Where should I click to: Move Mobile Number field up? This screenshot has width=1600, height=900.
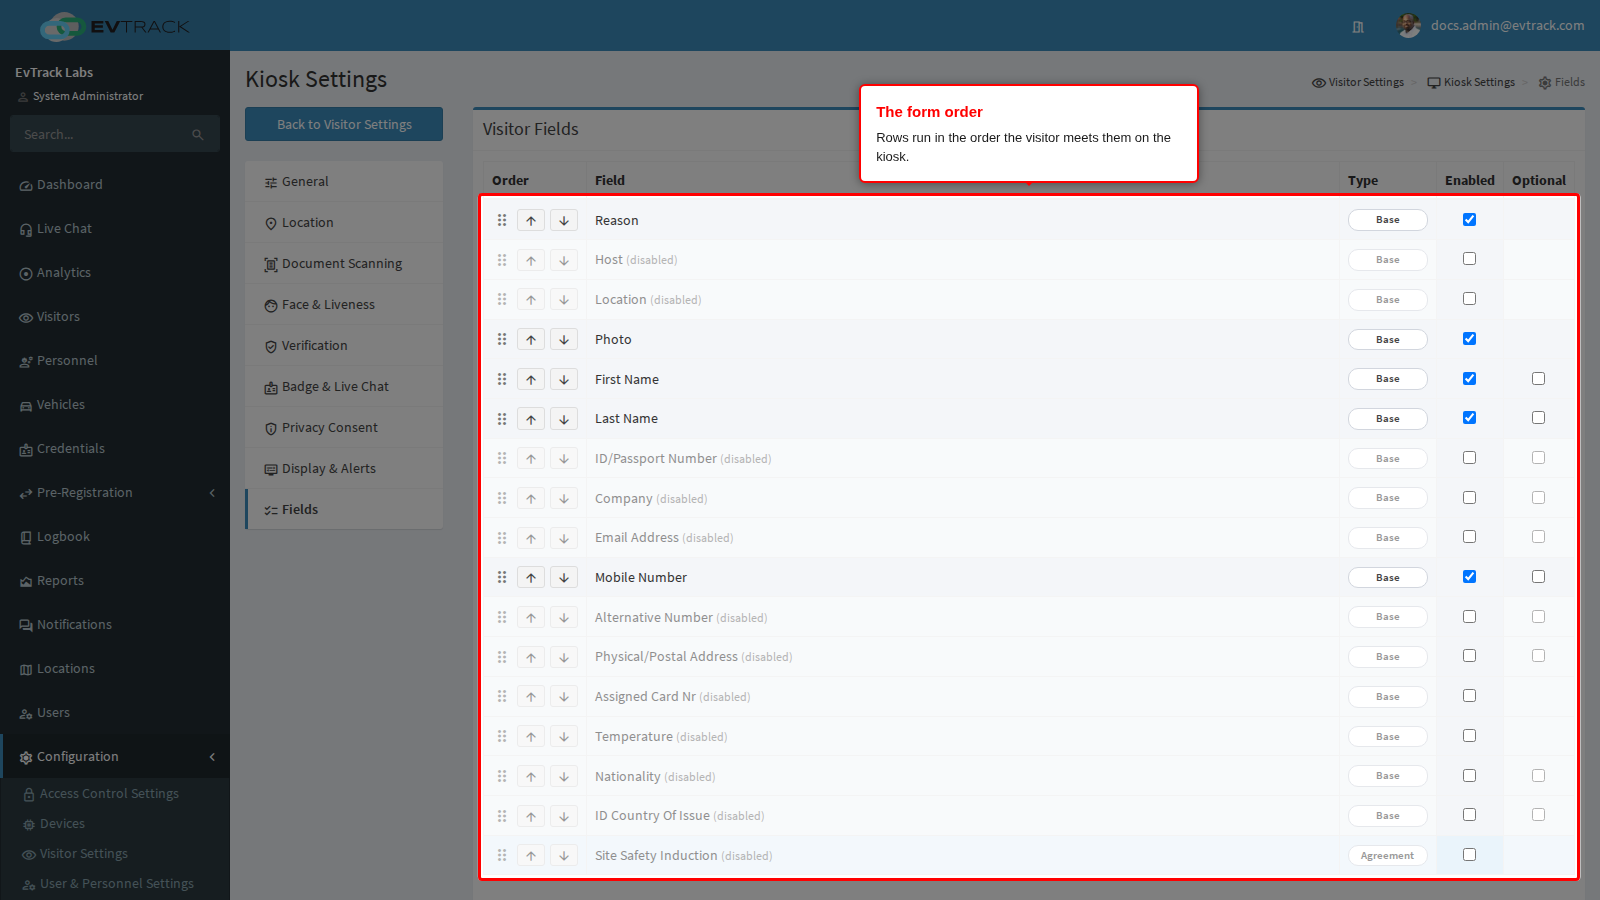coord(531,577)
